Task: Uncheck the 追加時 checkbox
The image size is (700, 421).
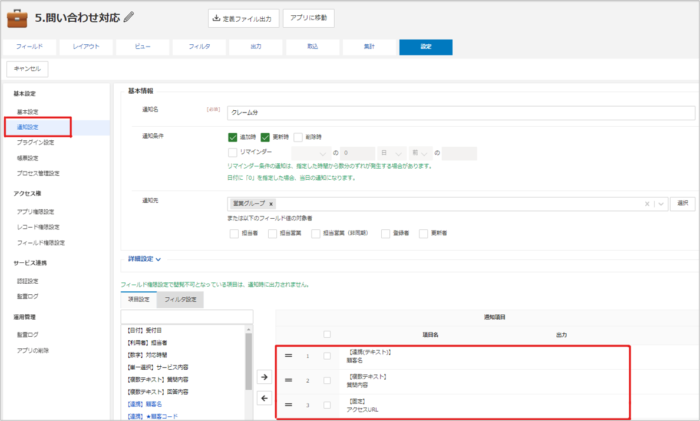Action: 233,137
